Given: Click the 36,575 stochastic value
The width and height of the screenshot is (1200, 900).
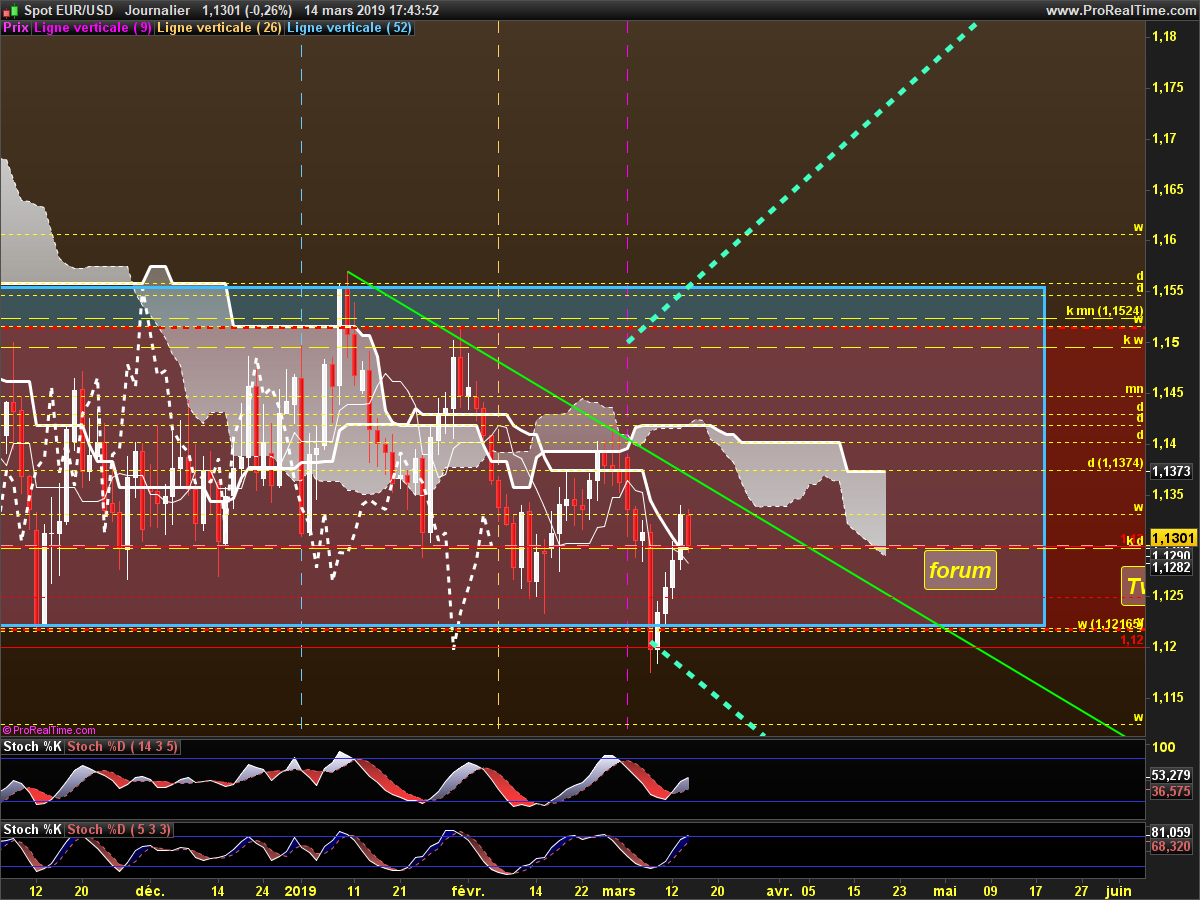Looking at the screenshot, I should pyautogui.click(x=1171, y=791).
